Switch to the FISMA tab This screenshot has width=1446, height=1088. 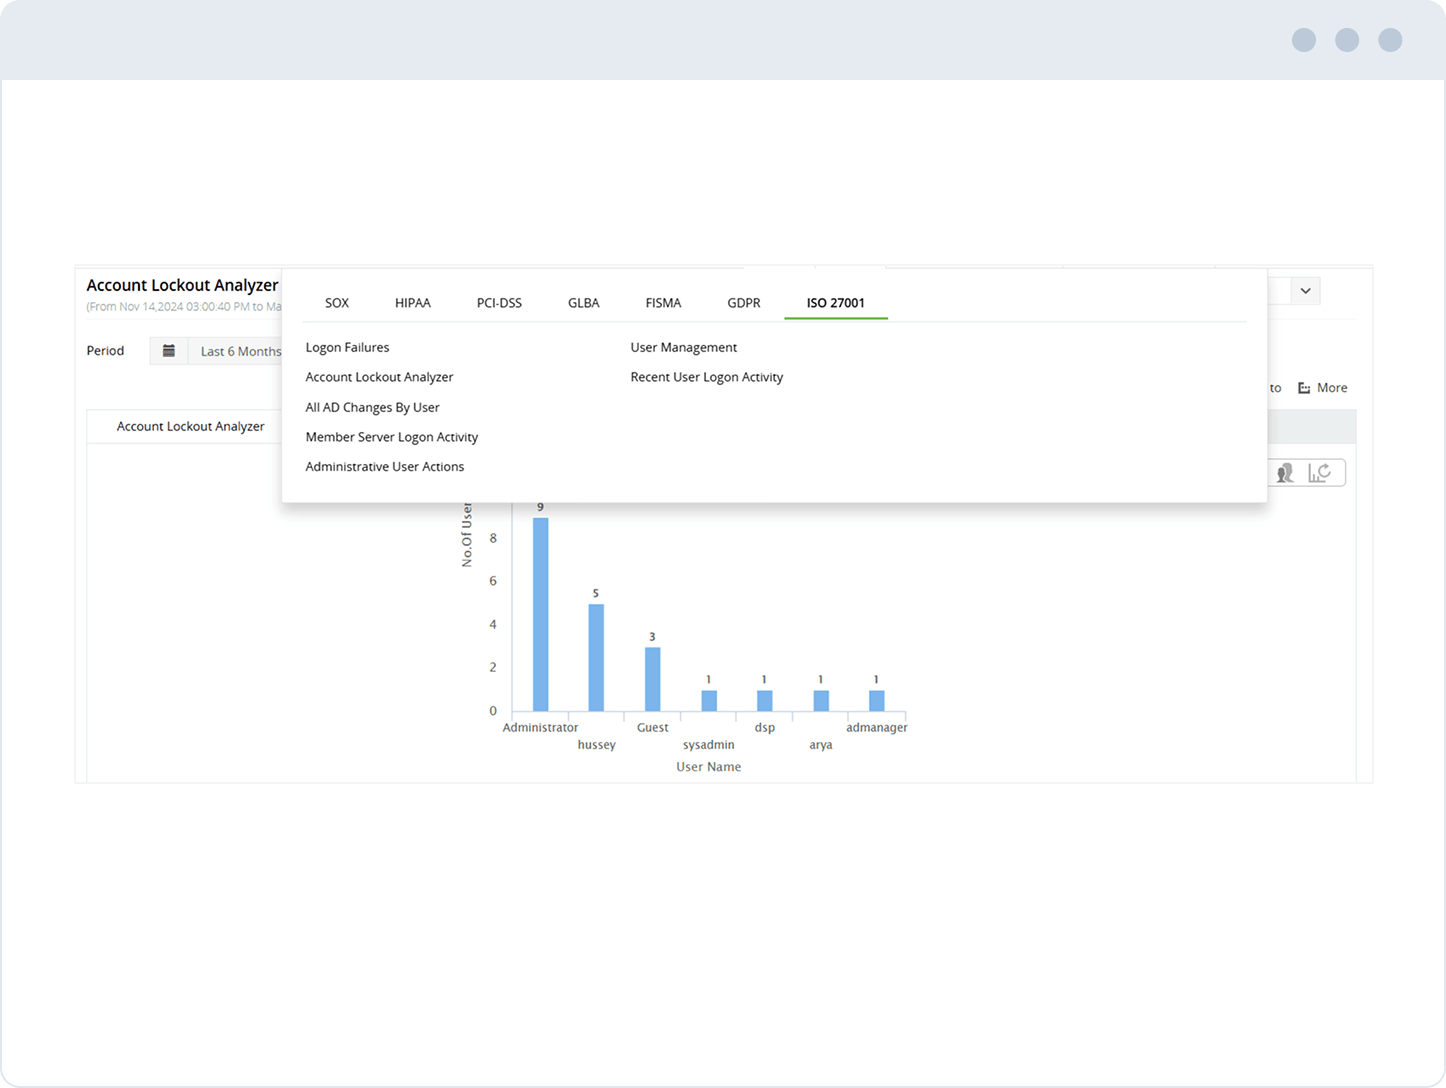(x=663, y=303)
